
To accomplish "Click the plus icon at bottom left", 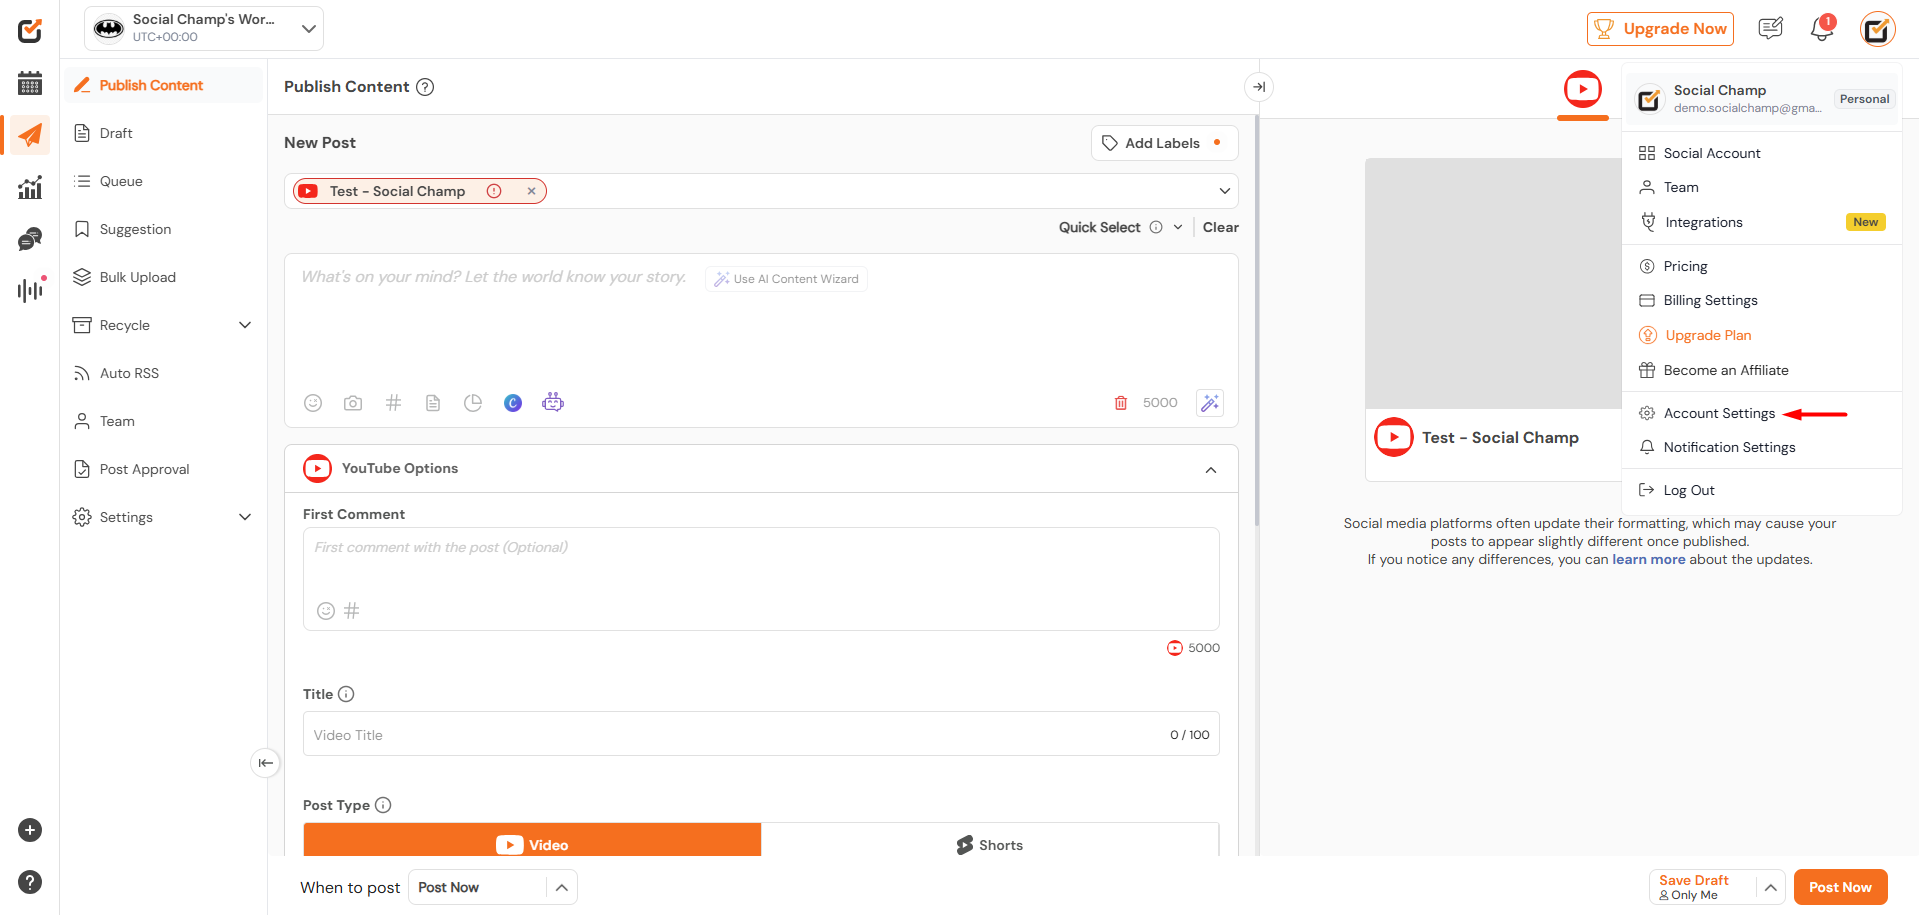I will (30, 830).
